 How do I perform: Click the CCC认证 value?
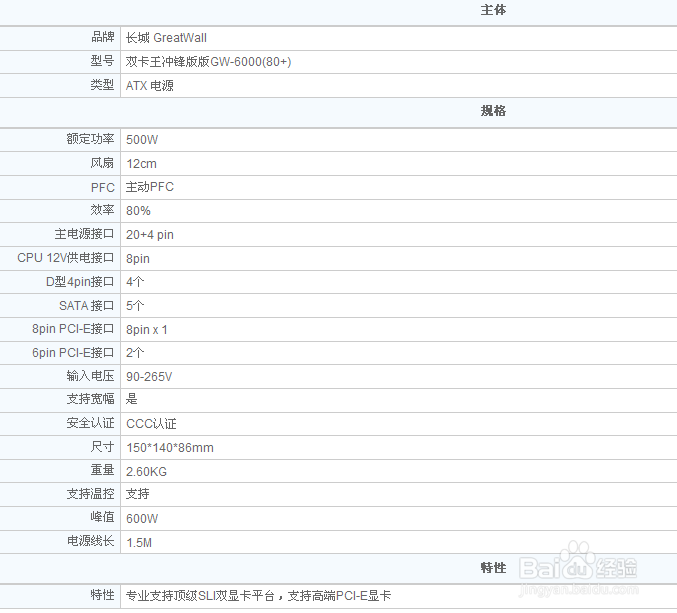point(151,424)
